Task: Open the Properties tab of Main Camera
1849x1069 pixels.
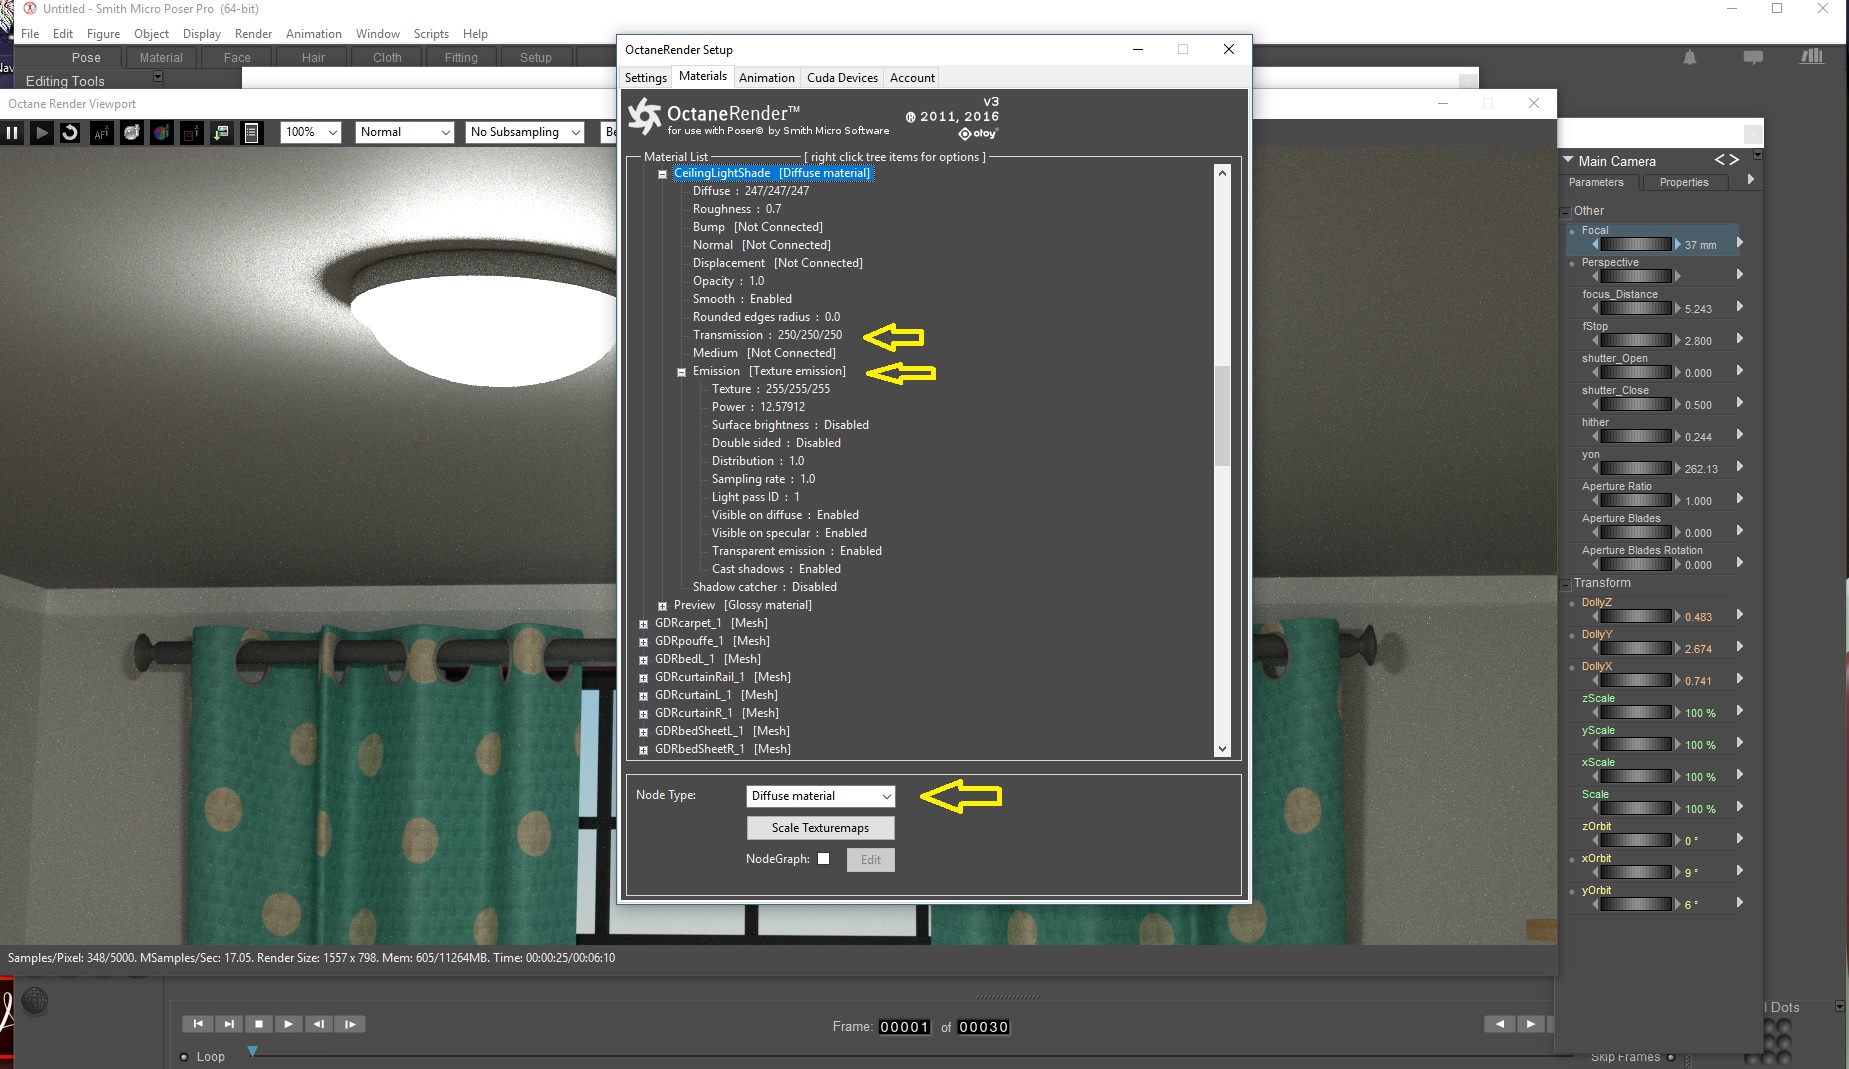Action: coord(1684,182)
